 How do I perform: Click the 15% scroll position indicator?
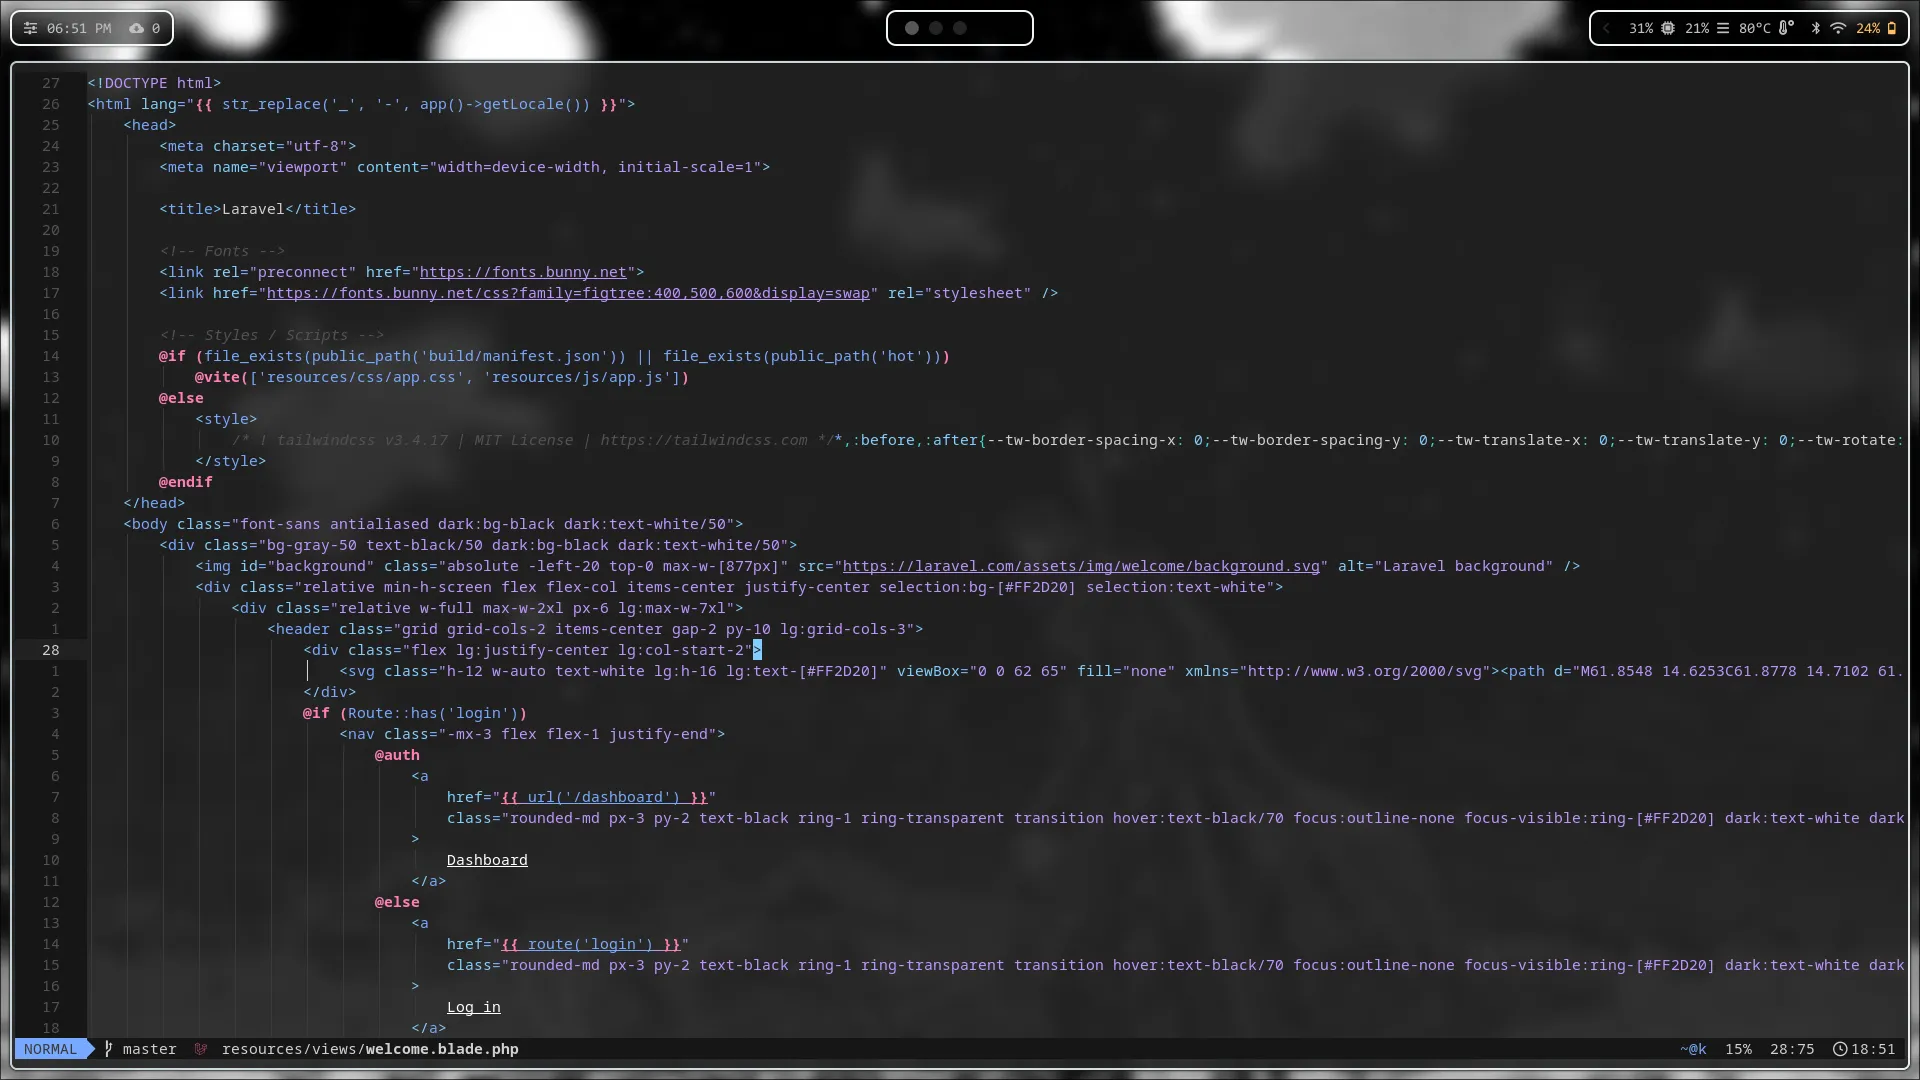(1738, 1049)
